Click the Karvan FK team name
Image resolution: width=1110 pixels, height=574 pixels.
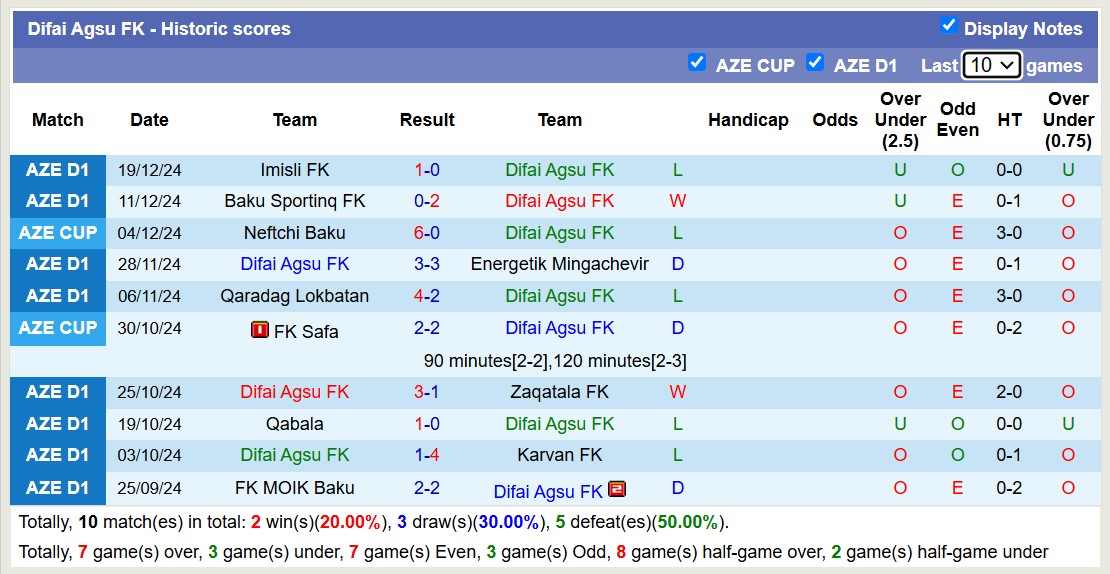point(560,455)
